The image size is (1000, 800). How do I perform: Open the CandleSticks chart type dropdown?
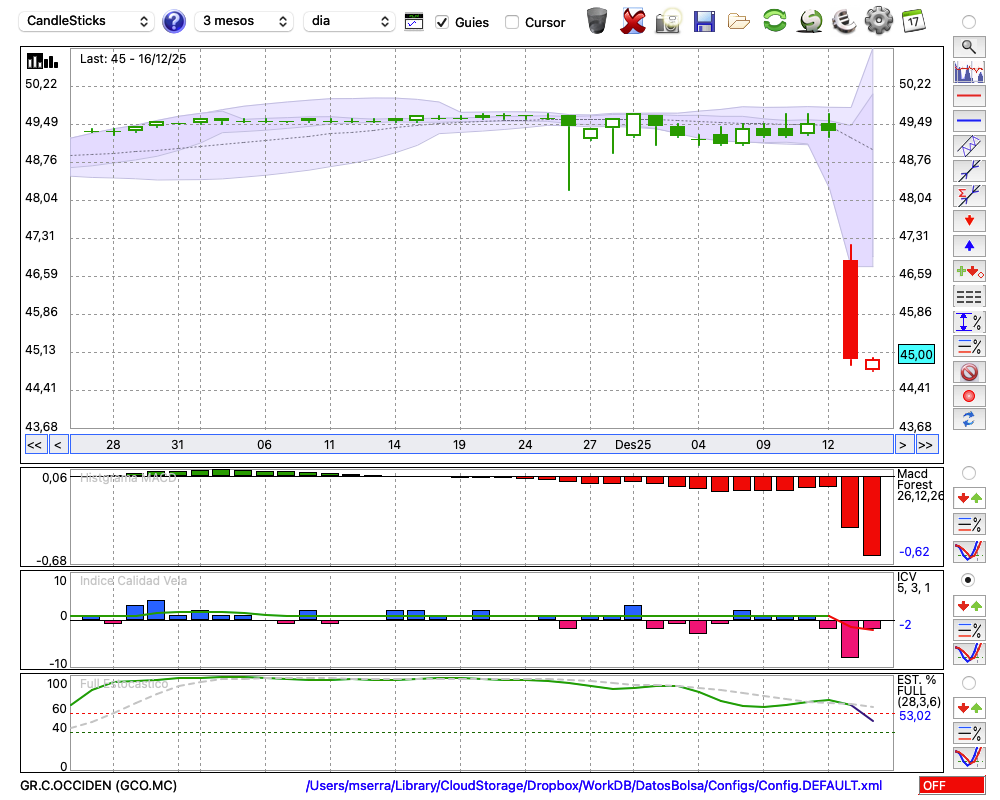(x=87, y=21)
